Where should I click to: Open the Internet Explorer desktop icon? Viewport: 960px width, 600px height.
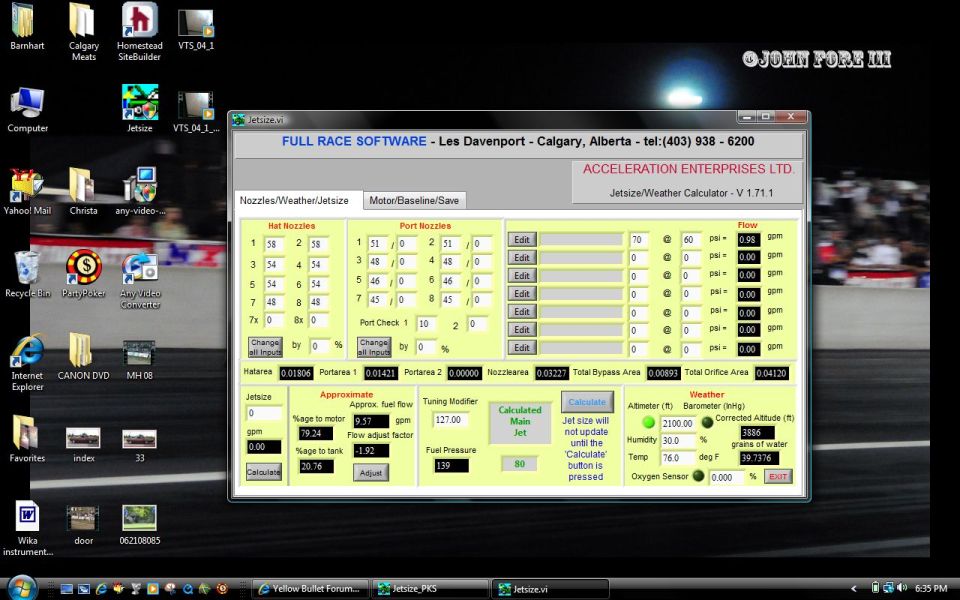click(x=28, y=361)
